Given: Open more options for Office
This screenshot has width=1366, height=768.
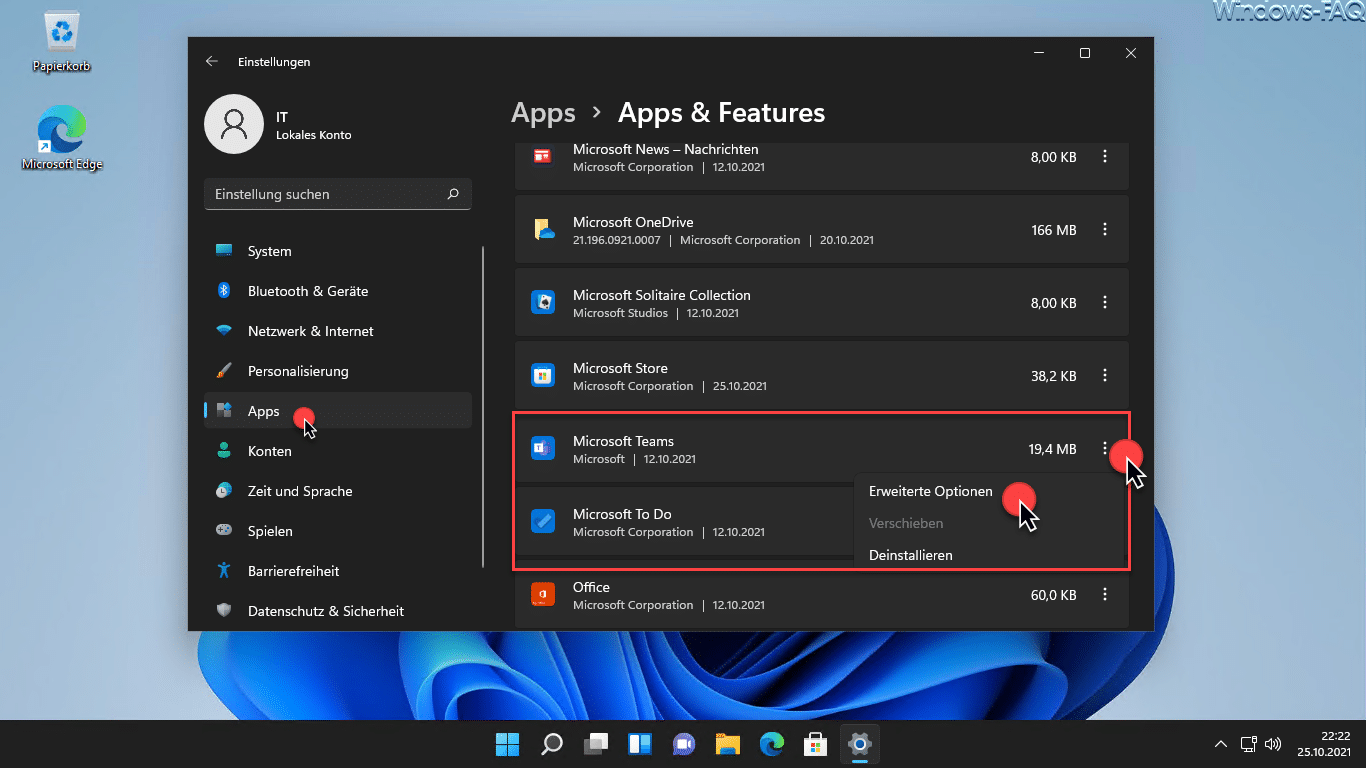Looking at the screenshot, I should pos(1105,595).
